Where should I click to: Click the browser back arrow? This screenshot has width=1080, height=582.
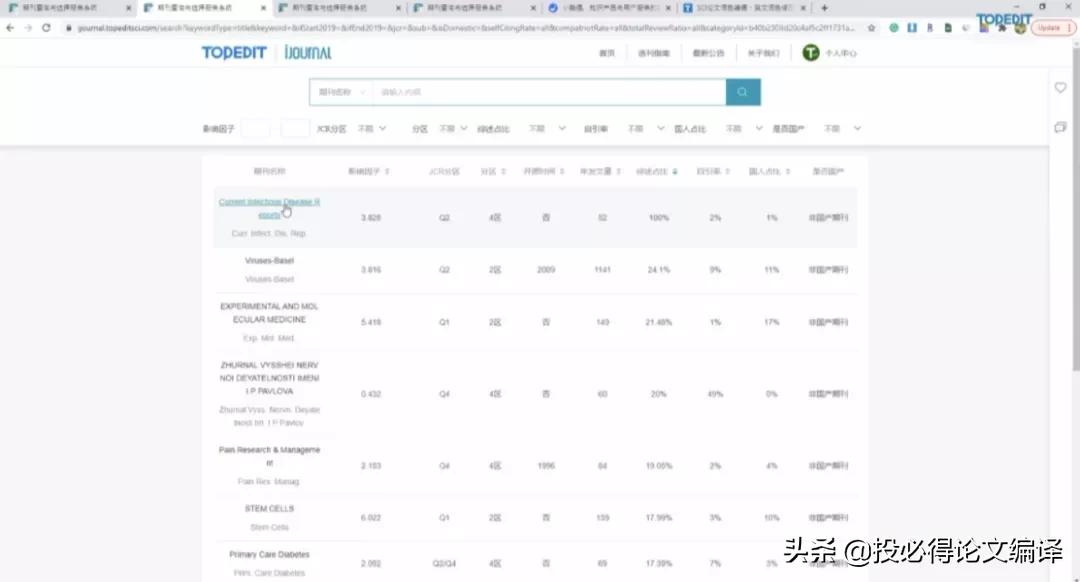[x=12, y=29]
